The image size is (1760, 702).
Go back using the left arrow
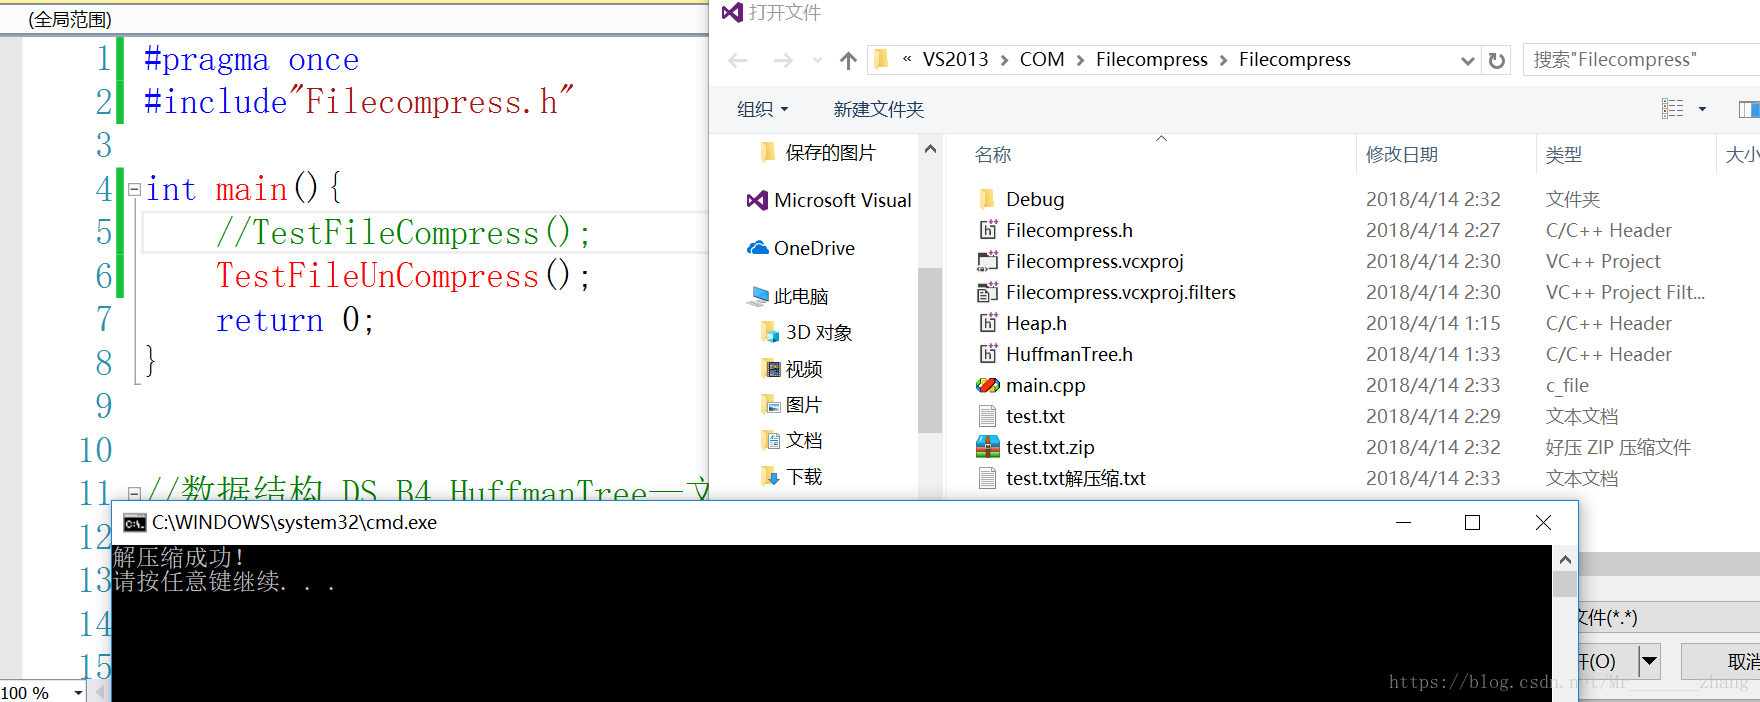[738, 61]
